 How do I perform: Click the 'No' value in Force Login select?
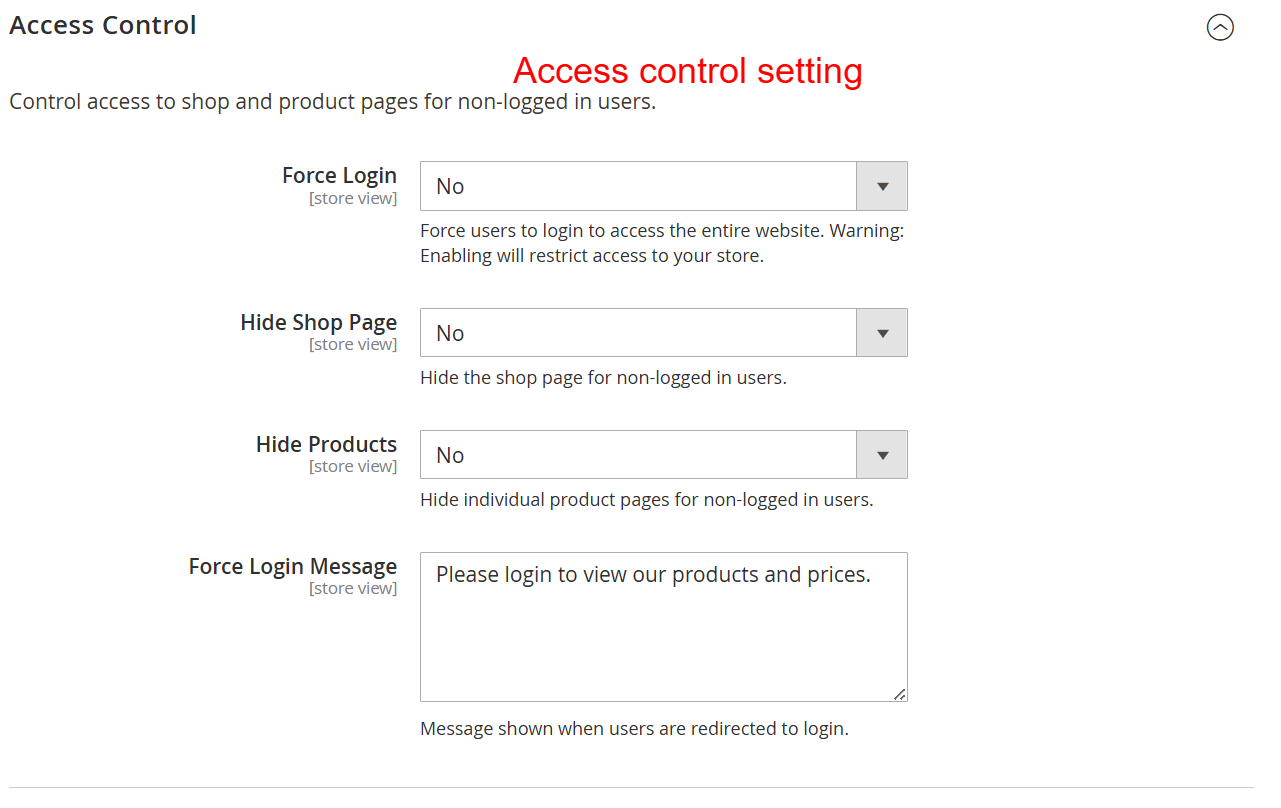tap(450, 187)
